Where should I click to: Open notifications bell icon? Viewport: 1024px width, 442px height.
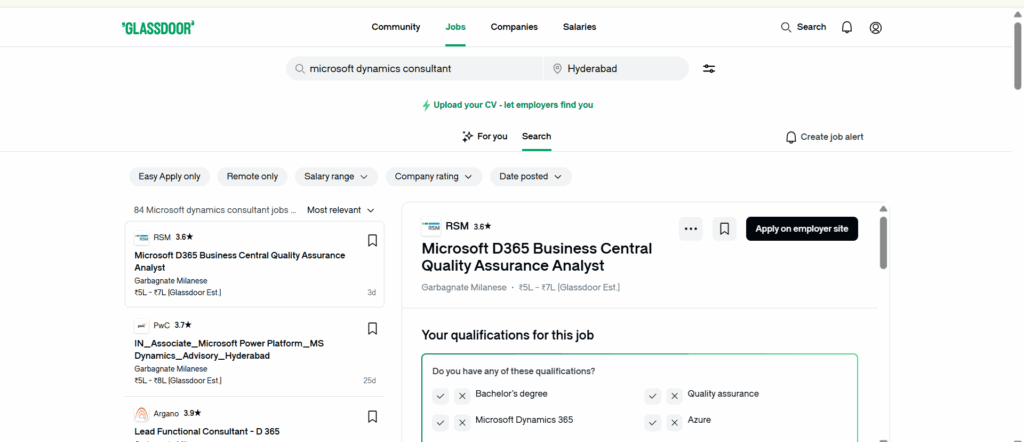coord(847,28)
